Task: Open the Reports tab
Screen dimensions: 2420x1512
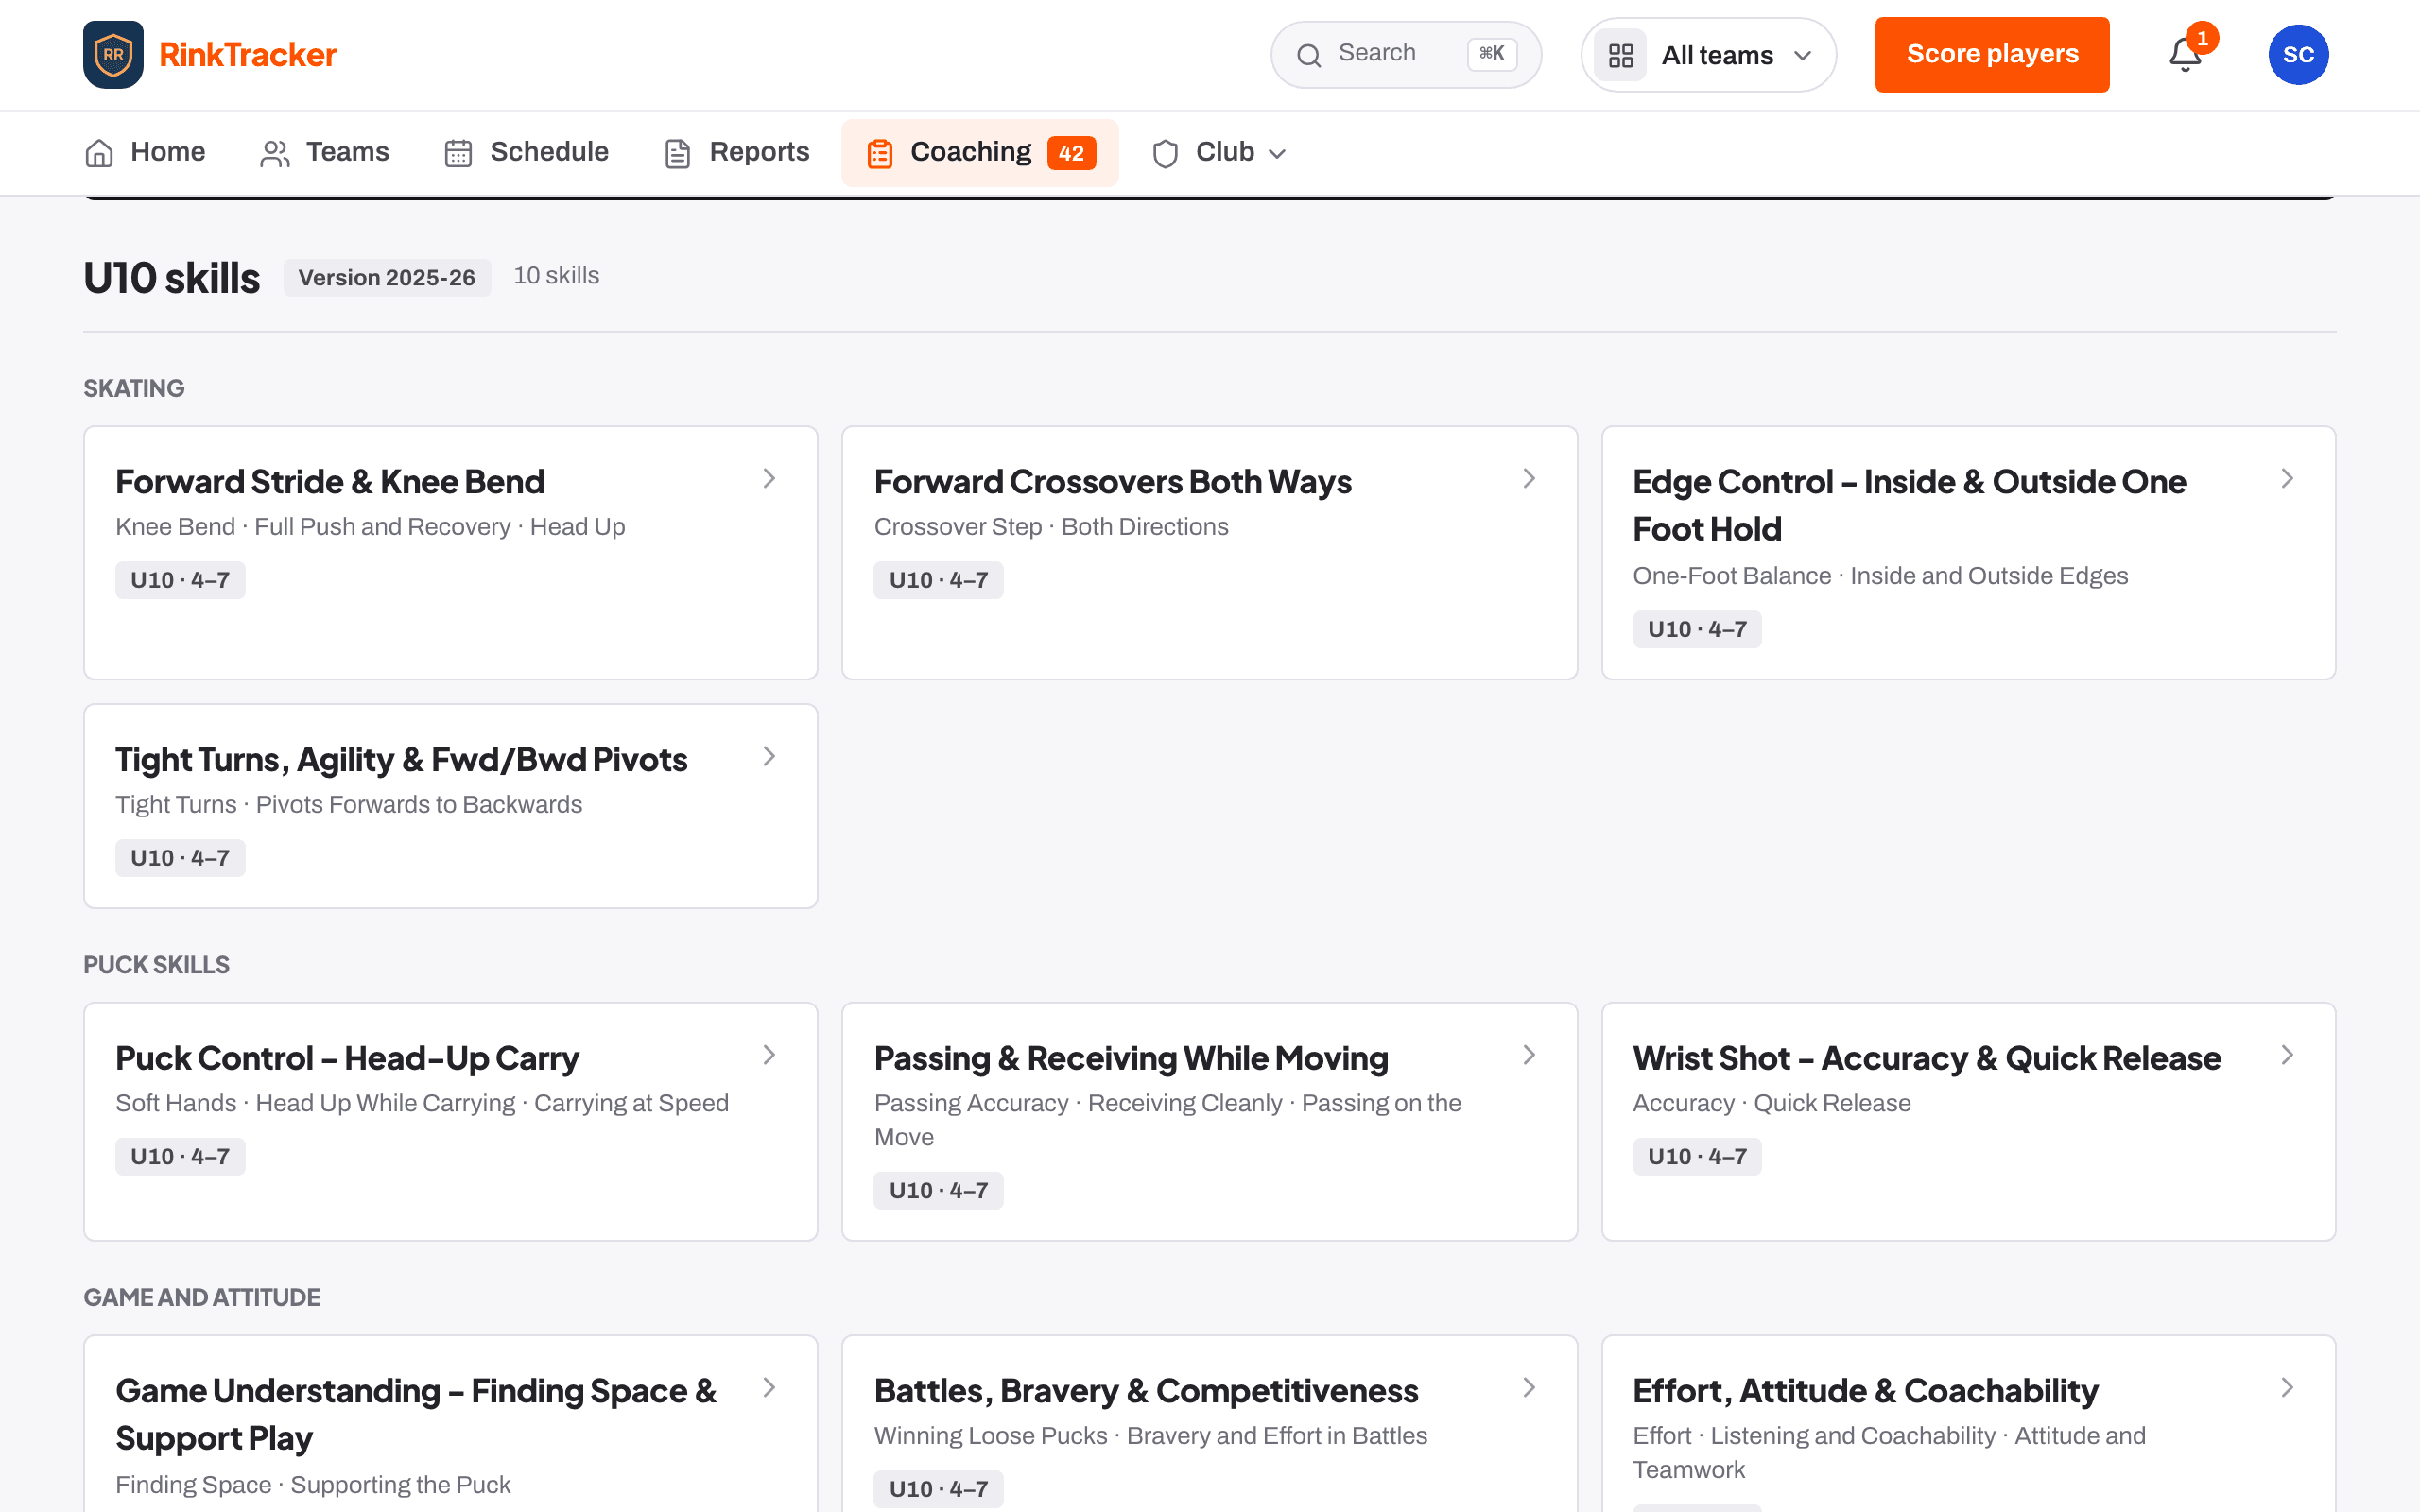Action: [737, 153]
